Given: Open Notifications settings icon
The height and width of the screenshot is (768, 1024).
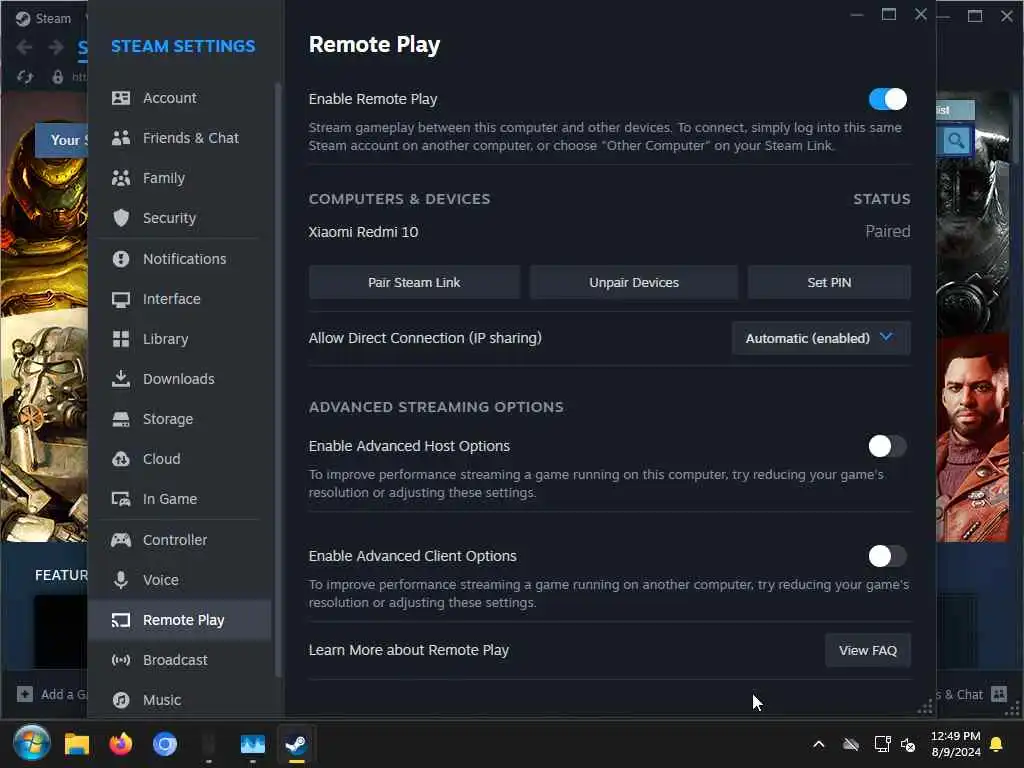Looking at the screenshot, I should pyautogui.click(x=121, y=259).
